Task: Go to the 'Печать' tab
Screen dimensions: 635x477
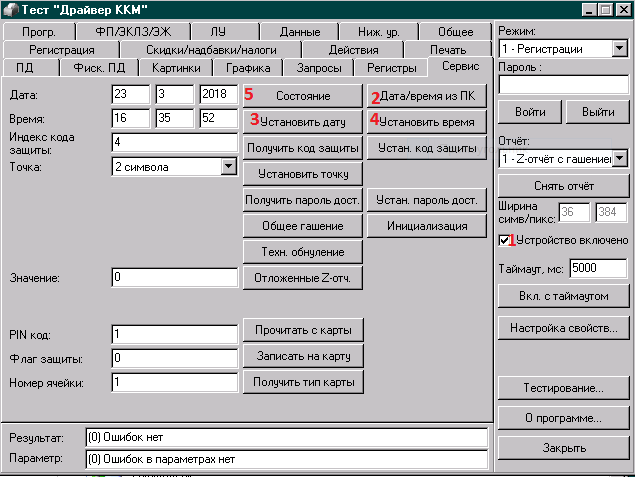Action: 447,50
